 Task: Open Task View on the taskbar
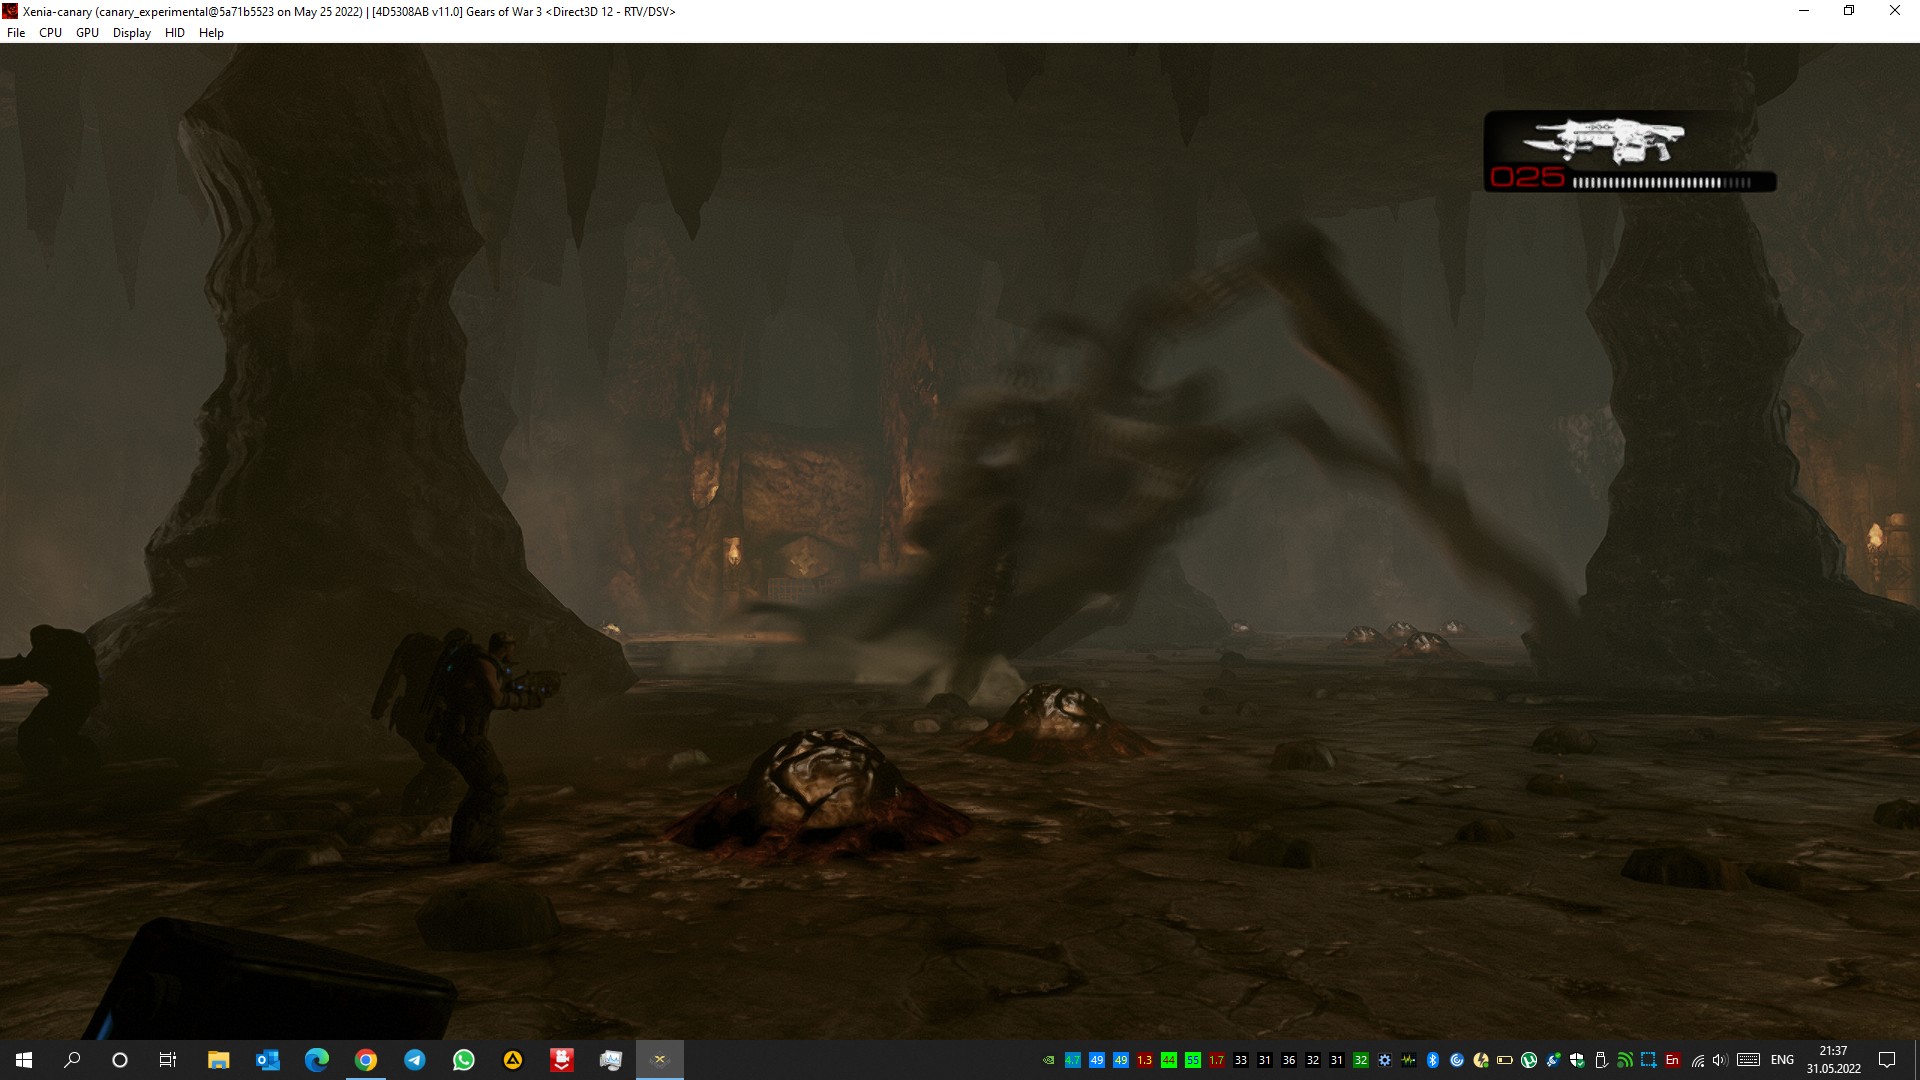(168, 1060)
